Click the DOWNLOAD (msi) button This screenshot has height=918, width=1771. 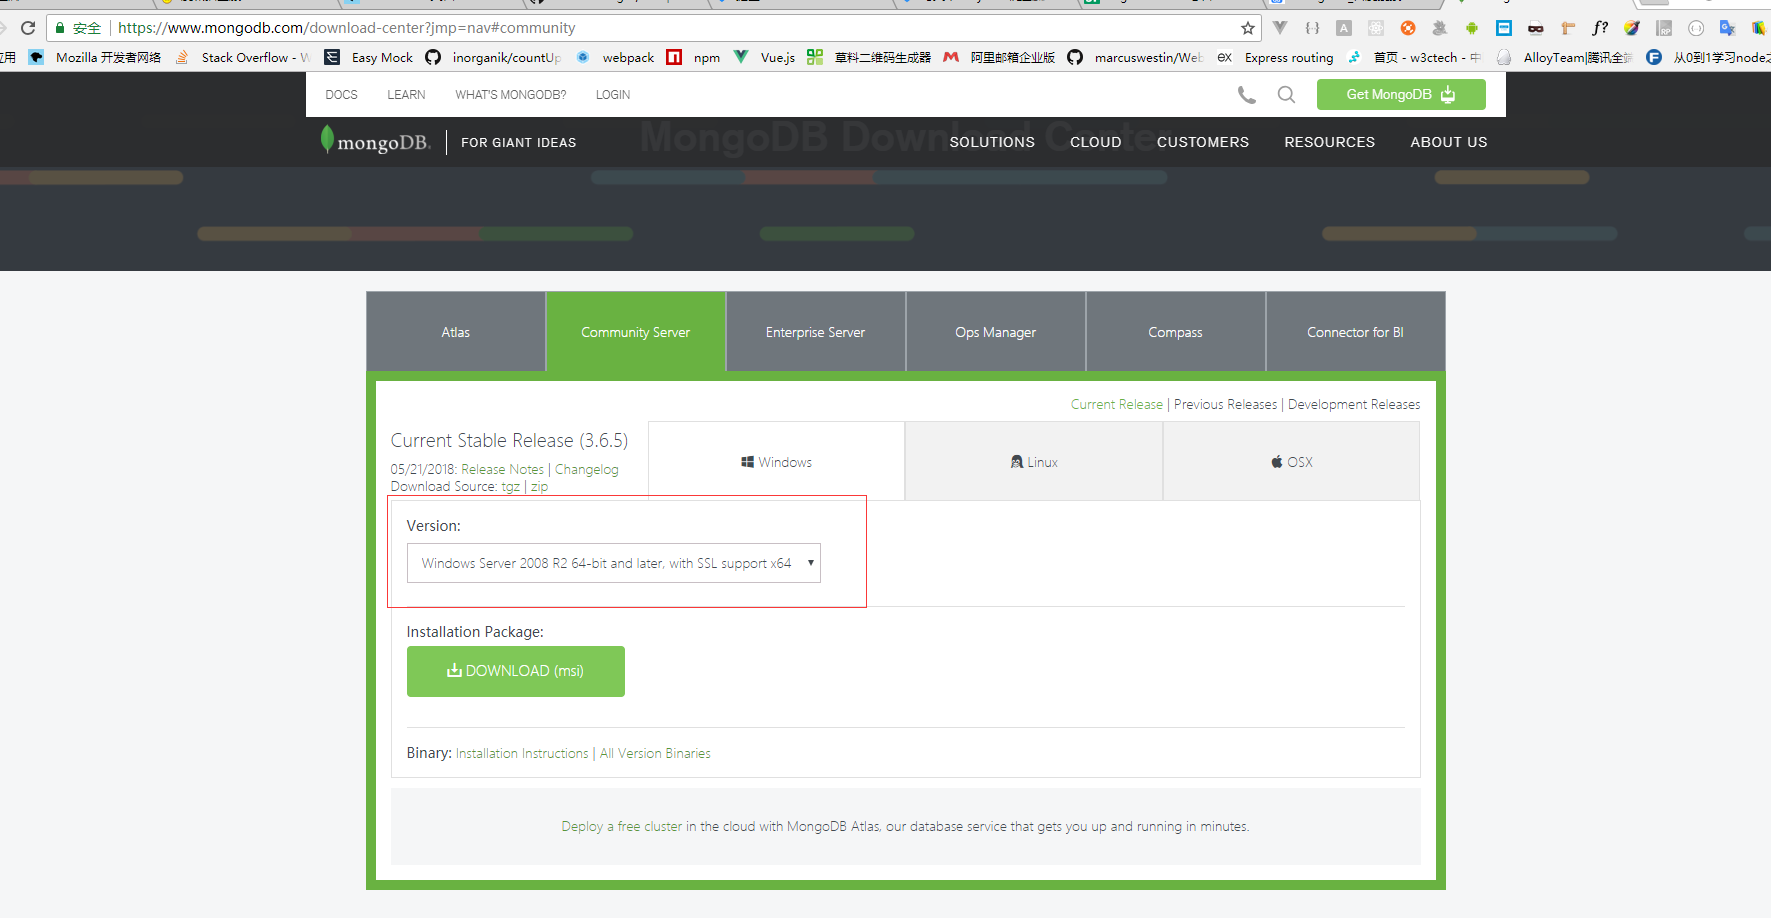[516, 671]
